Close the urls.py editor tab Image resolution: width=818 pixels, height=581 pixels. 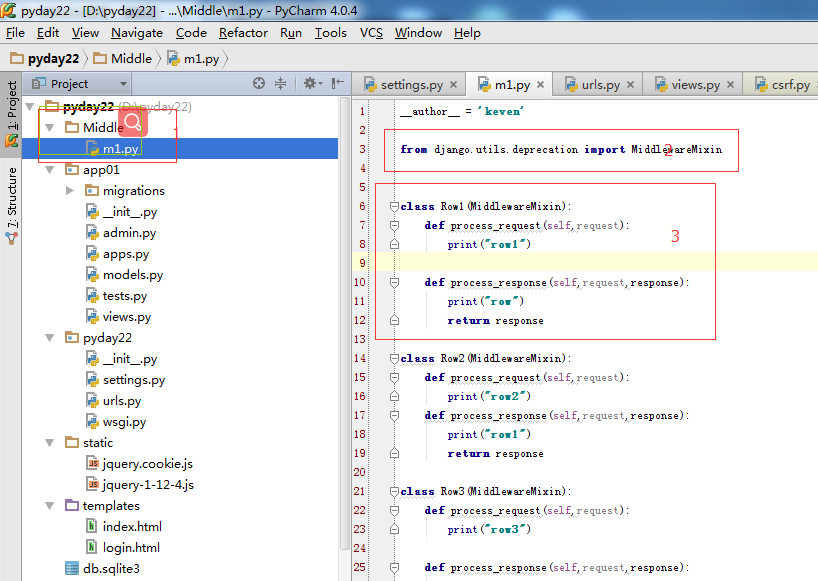click(x=628, y=85)
